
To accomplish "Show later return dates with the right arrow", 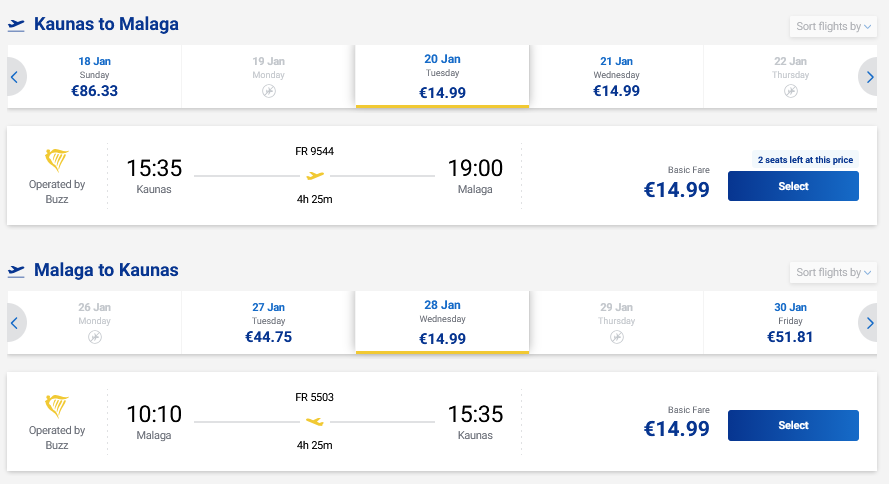I will pyautogui.click(x=870, y=322).
